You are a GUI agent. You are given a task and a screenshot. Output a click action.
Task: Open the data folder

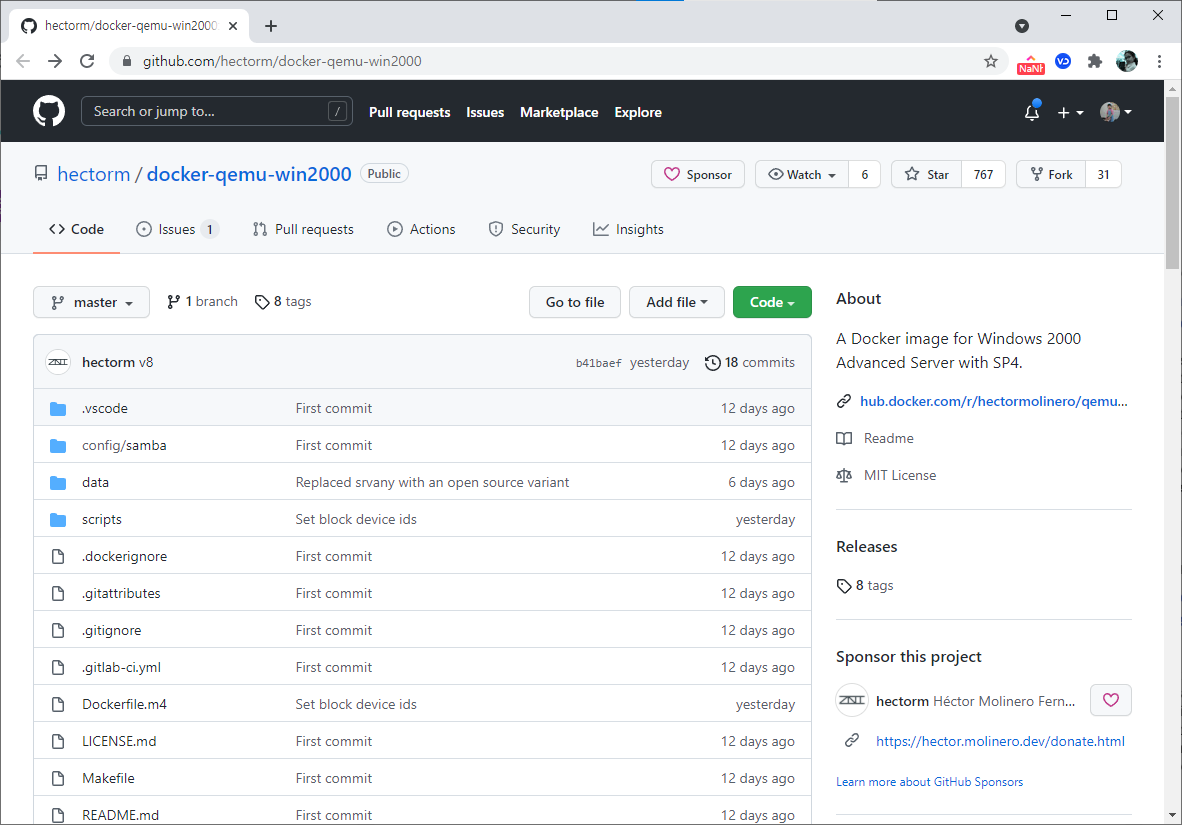[x=96, y=482]
